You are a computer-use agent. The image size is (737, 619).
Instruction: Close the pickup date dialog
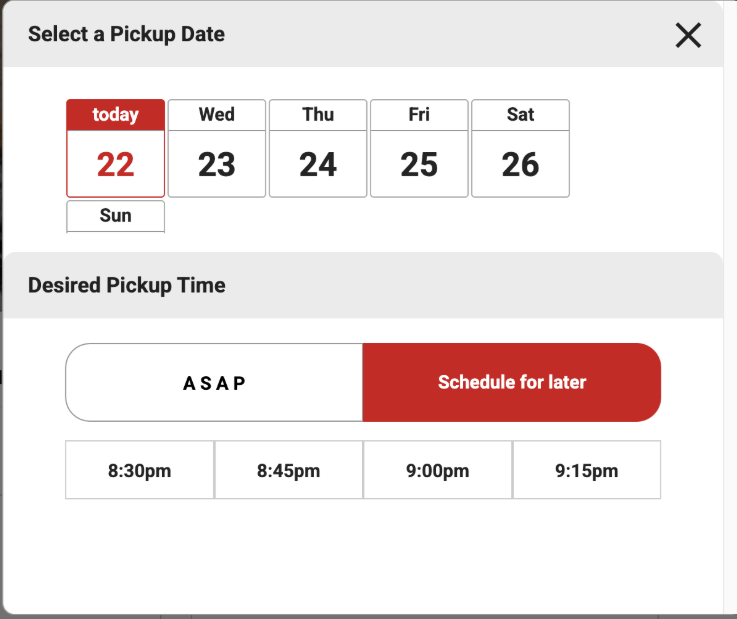point(688,35)
